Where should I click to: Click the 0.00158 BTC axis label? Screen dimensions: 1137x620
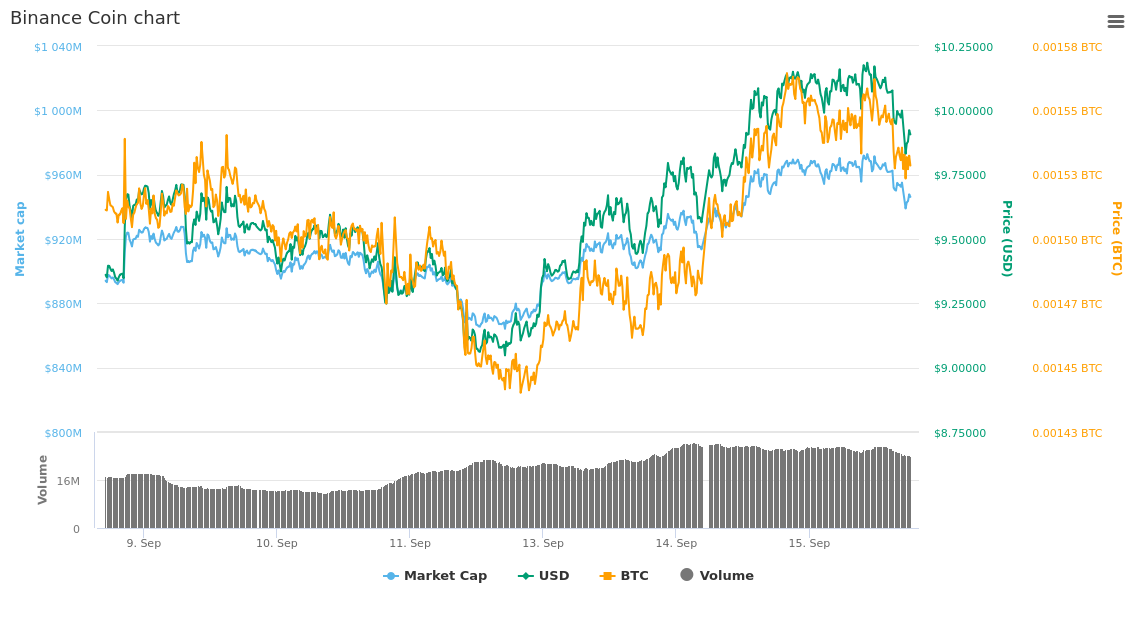pyautogui.click(x=1067, y=47)
